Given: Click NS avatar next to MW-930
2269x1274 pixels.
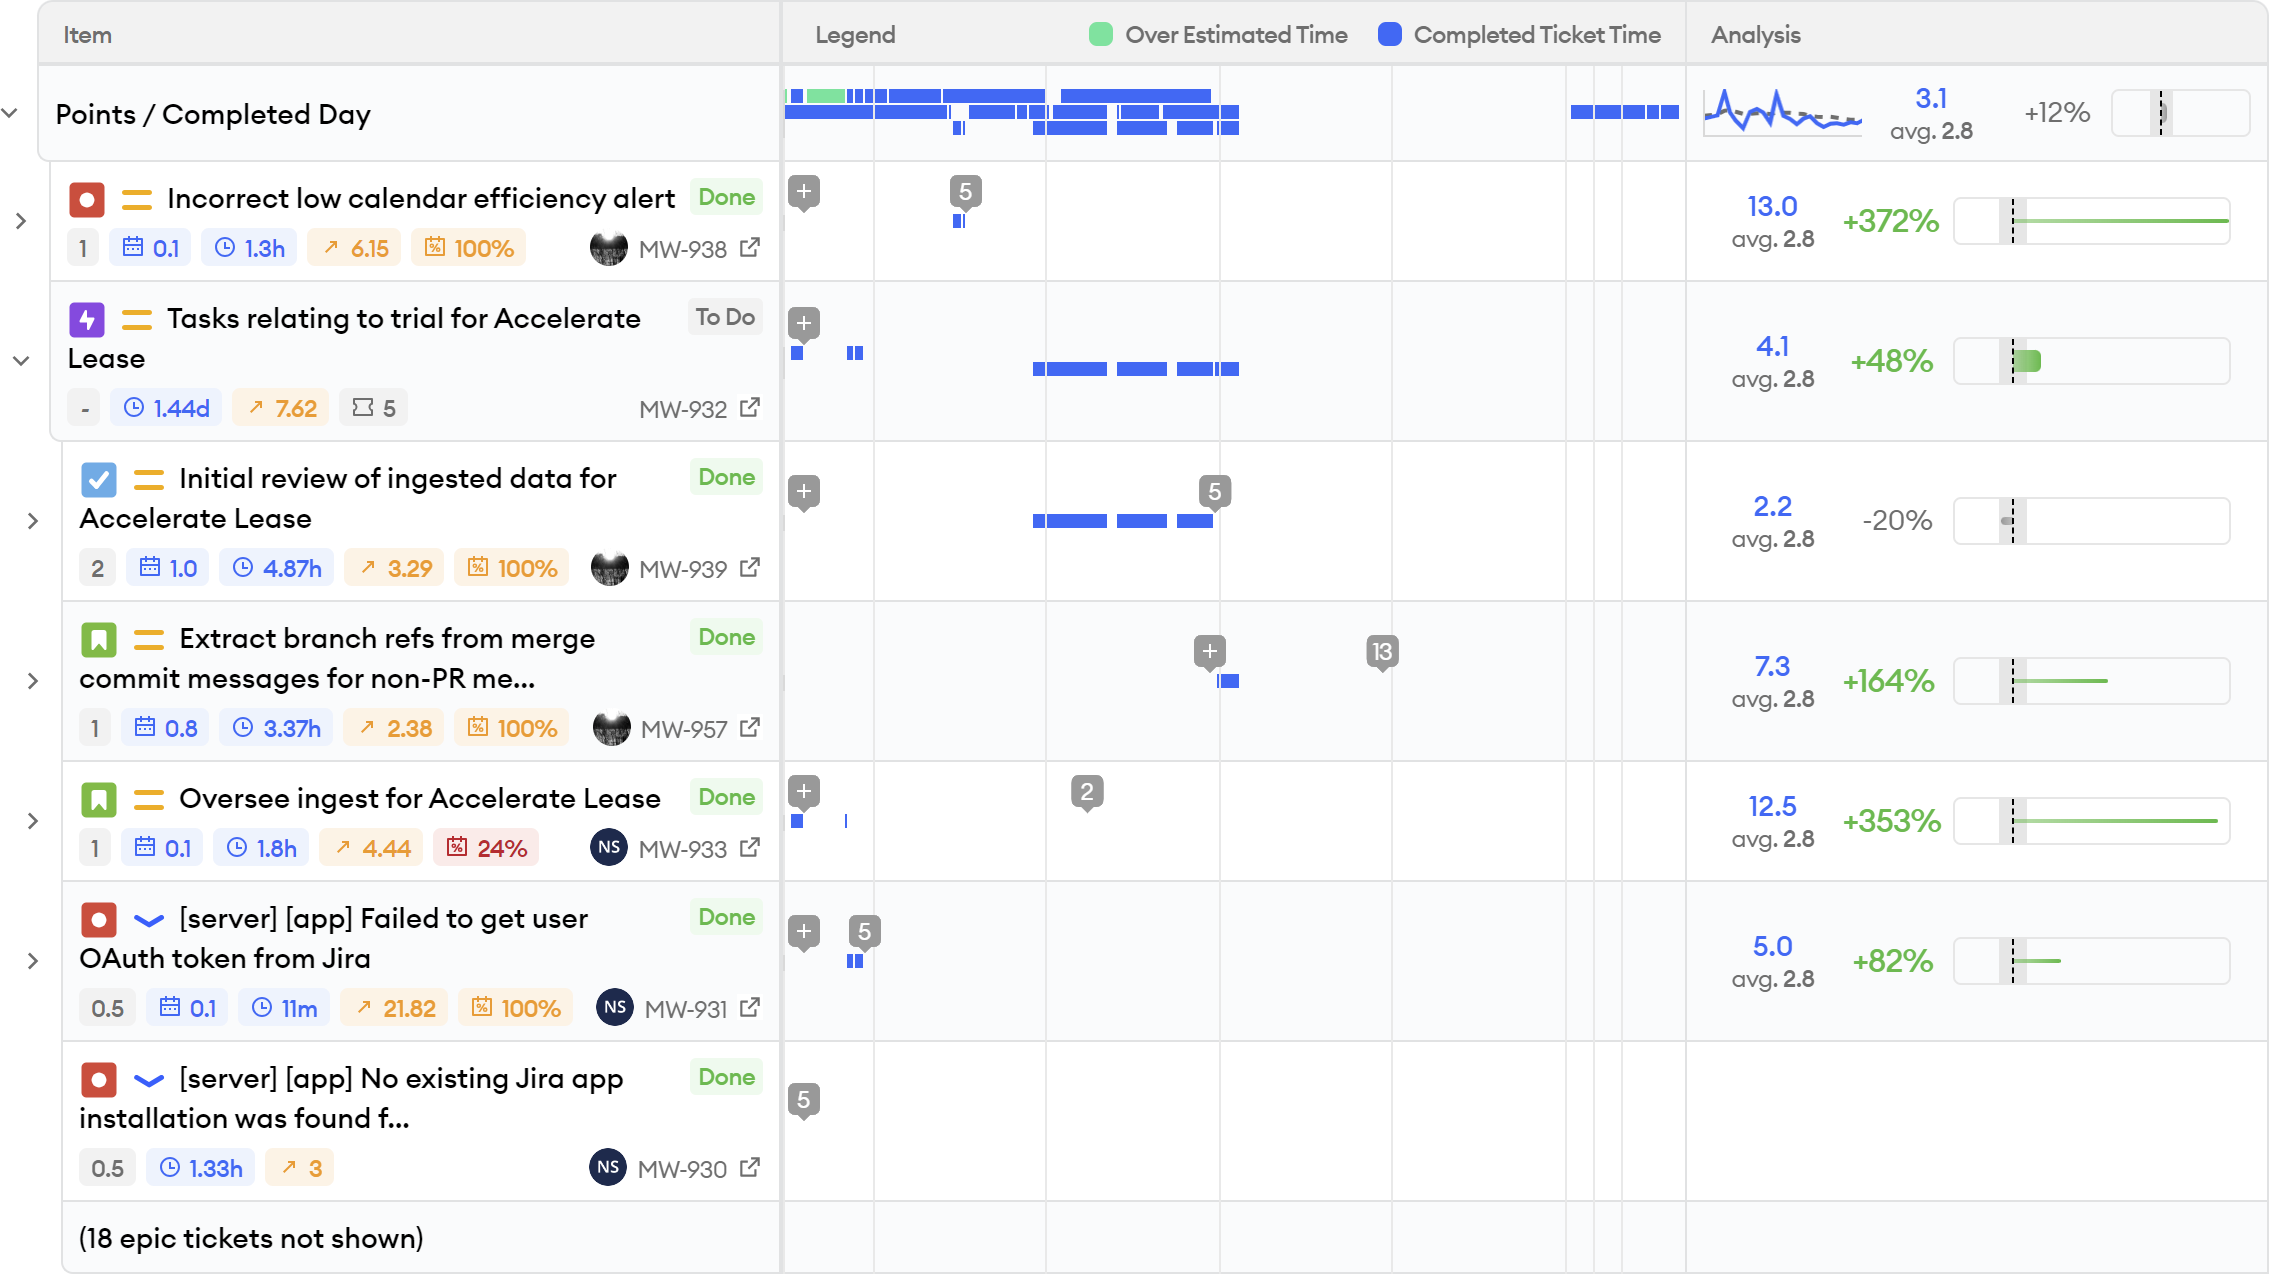Looking at the screenshot, I should pos(608,1167).
